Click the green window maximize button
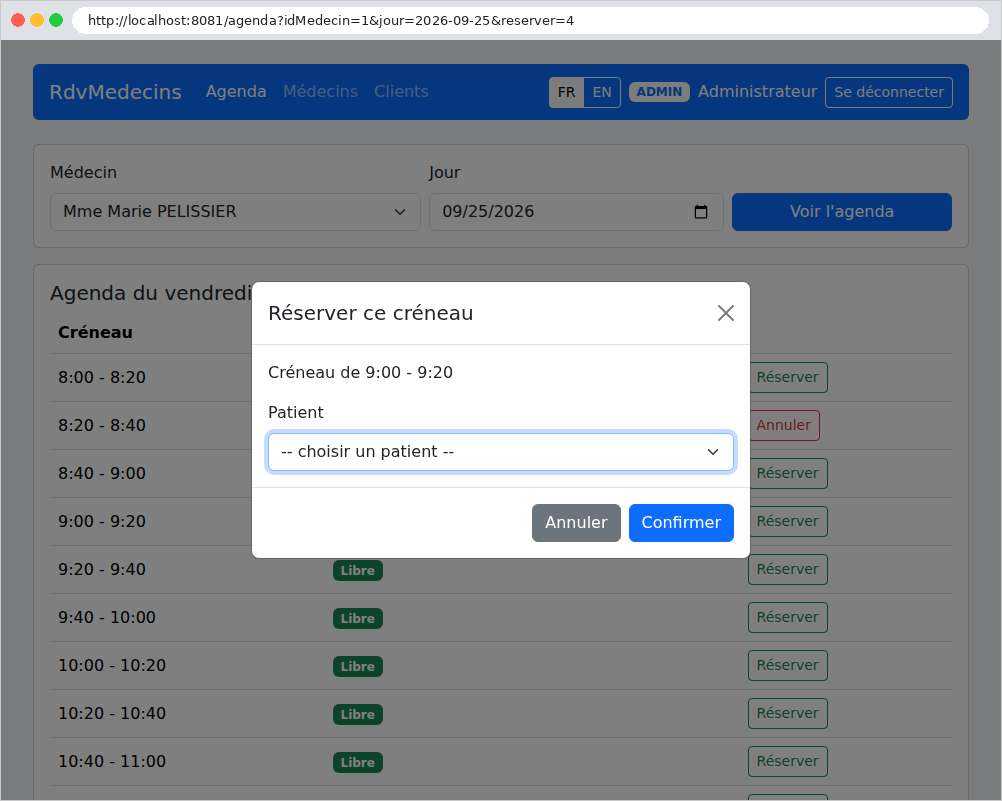This screenshot has width=1002, height=801. (56, 20)
